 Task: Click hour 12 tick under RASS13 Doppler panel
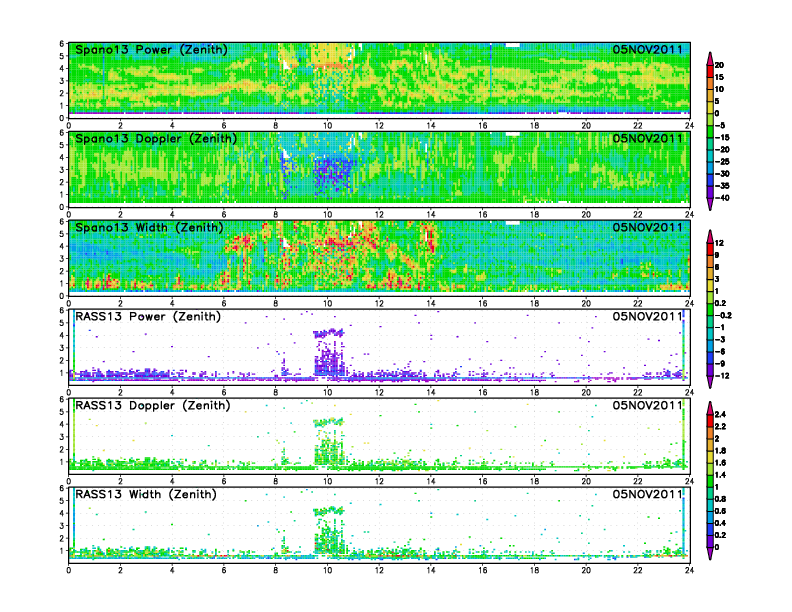[379, 481]
